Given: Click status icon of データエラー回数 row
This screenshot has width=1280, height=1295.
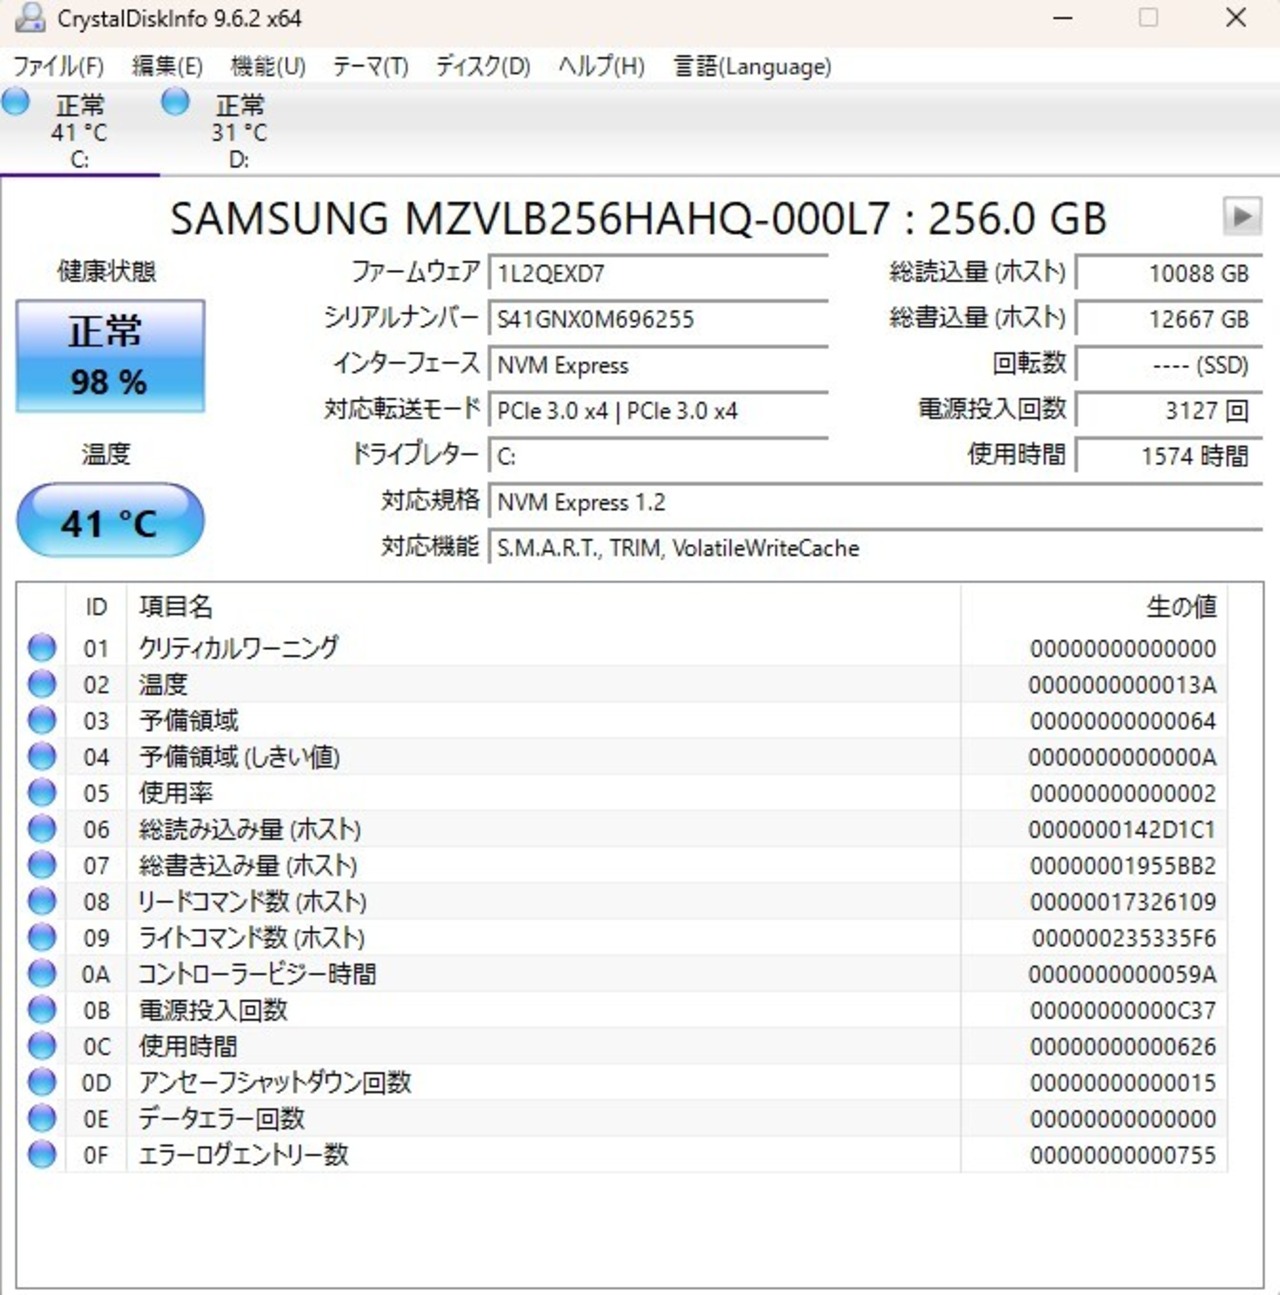Looking at the screenshot, I should (x=42, y=1117).
